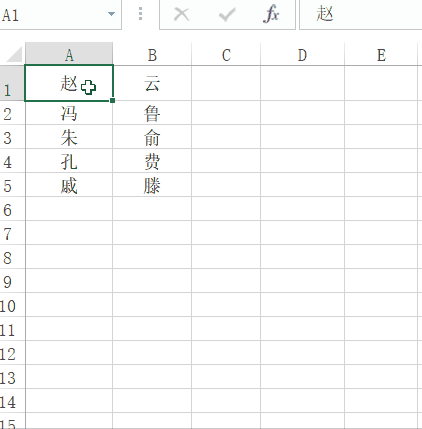Click the fill handle of cell A1
Image resolution: width=422 pixels, height=429 pixels.
click(113, 100)
